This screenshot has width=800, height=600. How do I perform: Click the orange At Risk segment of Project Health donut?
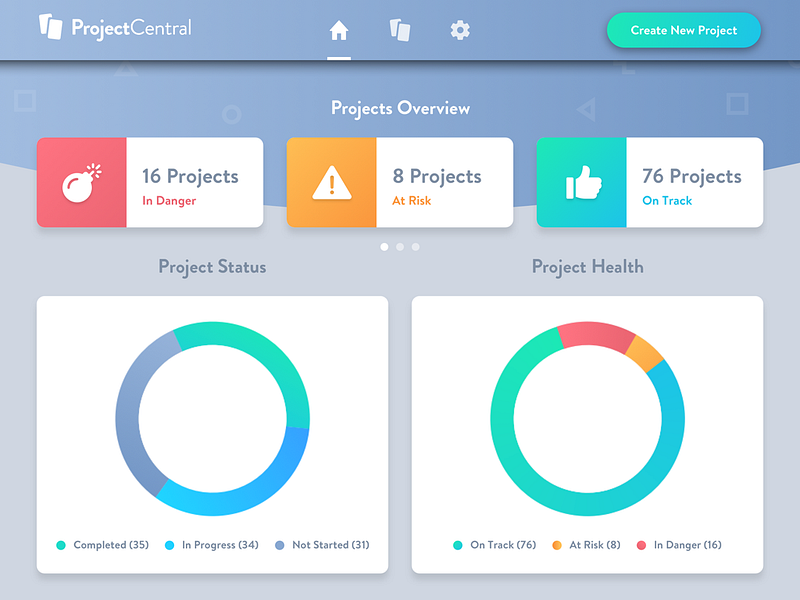[645, 354]
